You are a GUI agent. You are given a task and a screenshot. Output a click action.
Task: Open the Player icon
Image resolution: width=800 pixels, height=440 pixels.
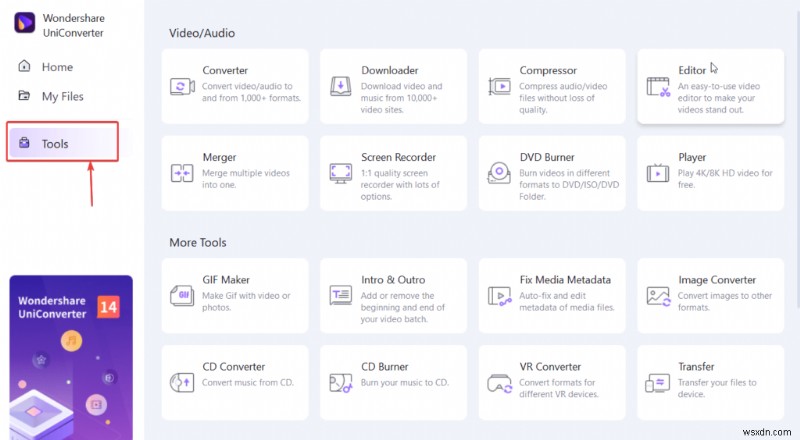[657, 173]
